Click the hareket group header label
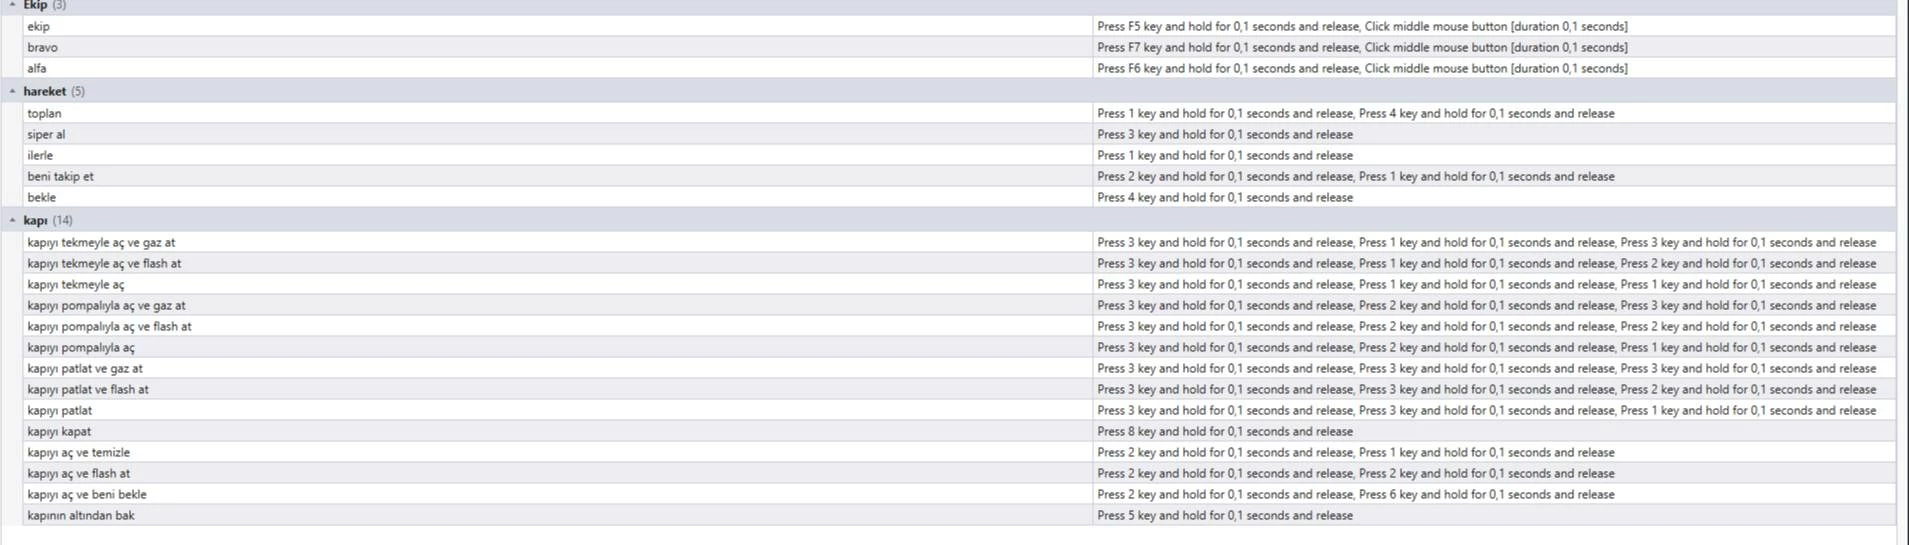Screen dimensions: 1909x545 tap(45, 91)
